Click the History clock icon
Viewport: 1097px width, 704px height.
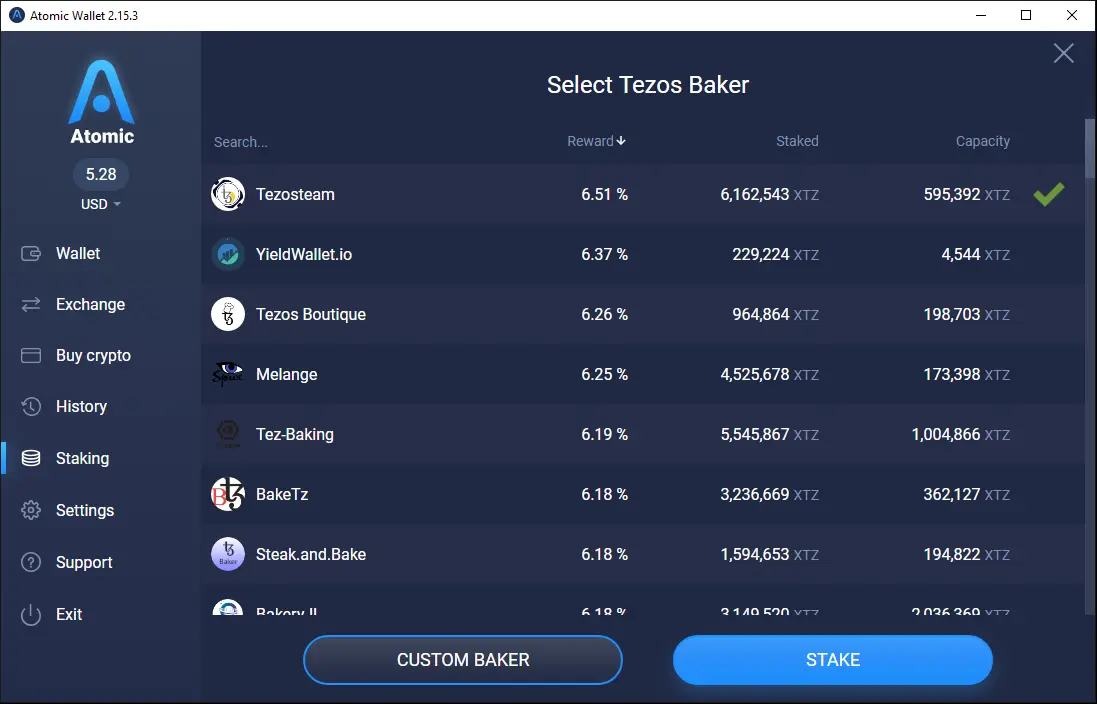tap(31, 407)
